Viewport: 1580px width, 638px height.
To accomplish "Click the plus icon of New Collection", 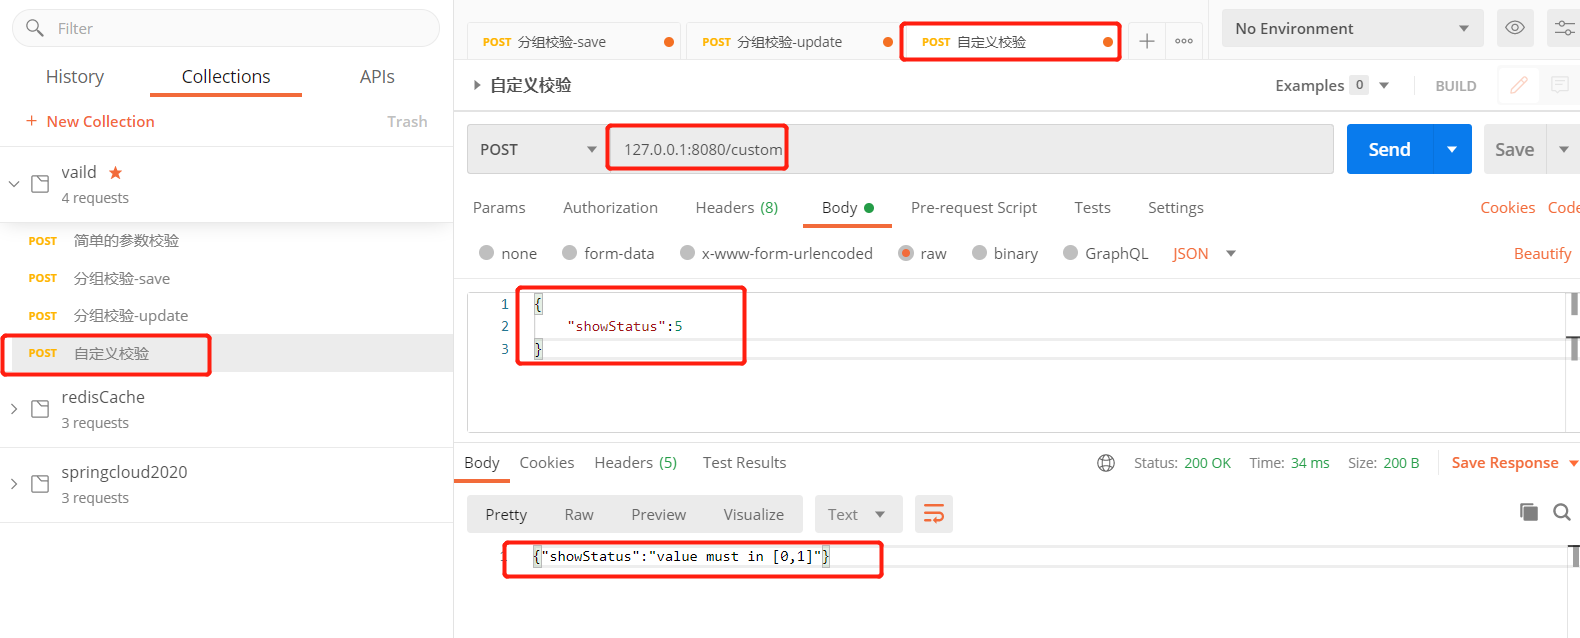I will click(x=31, y=121).
